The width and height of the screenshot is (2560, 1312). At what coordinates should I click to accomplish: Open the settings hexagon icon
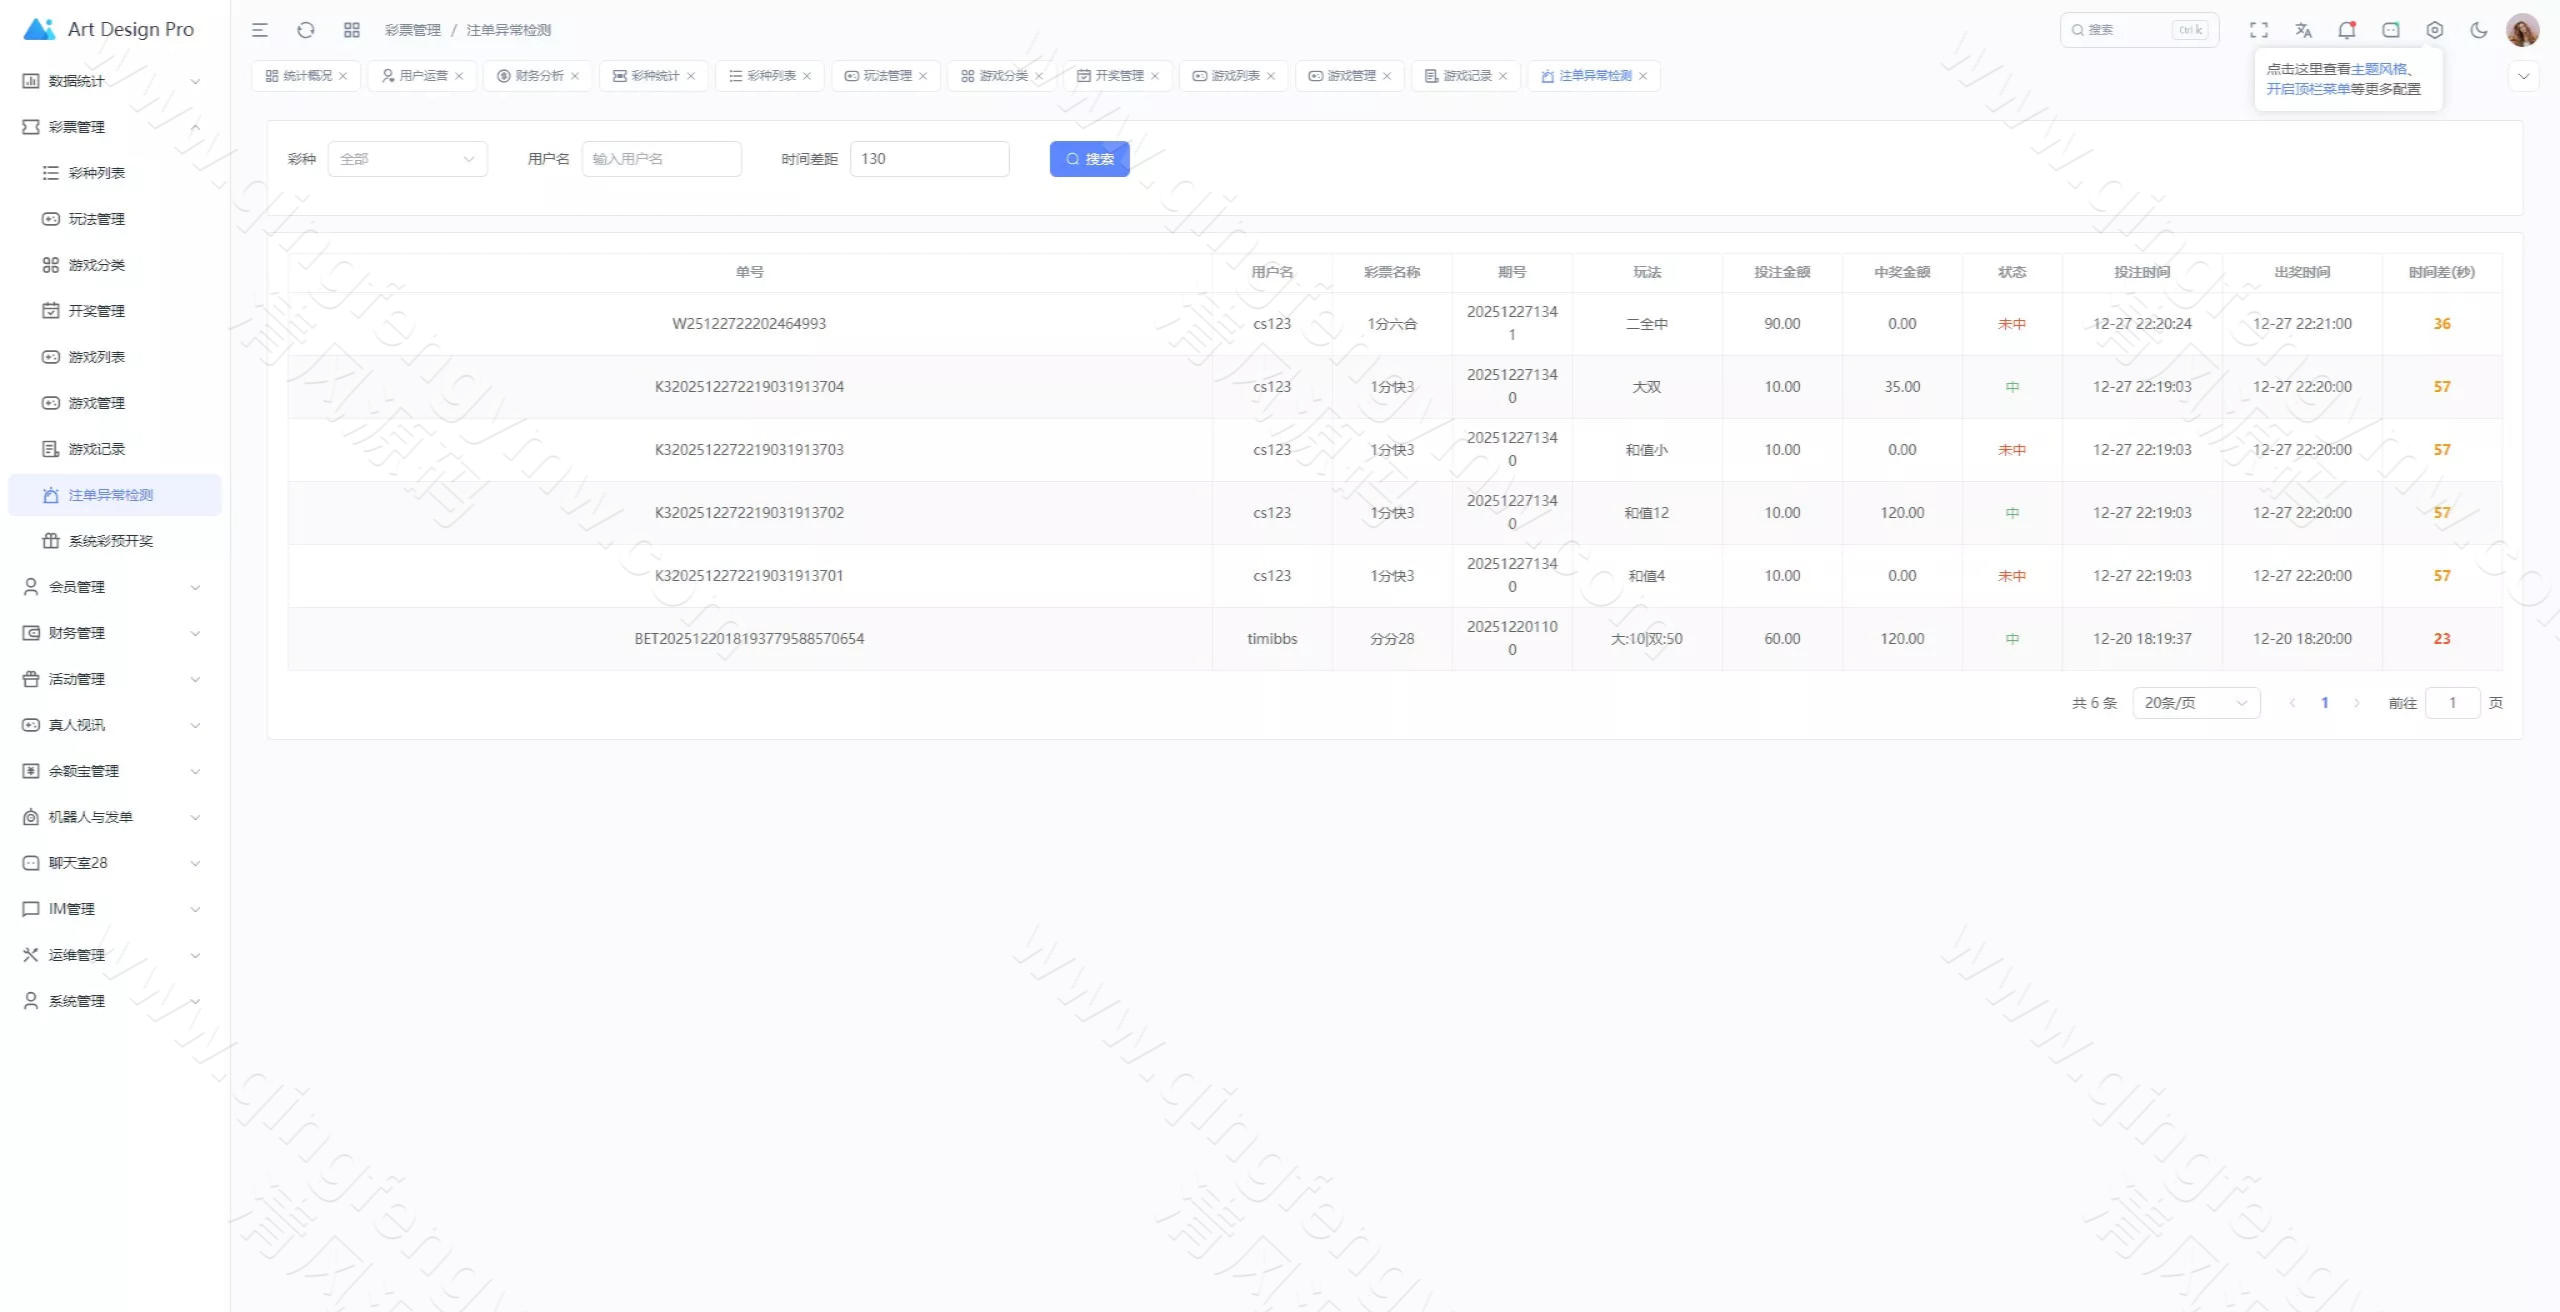click(x=2435, y=30)
